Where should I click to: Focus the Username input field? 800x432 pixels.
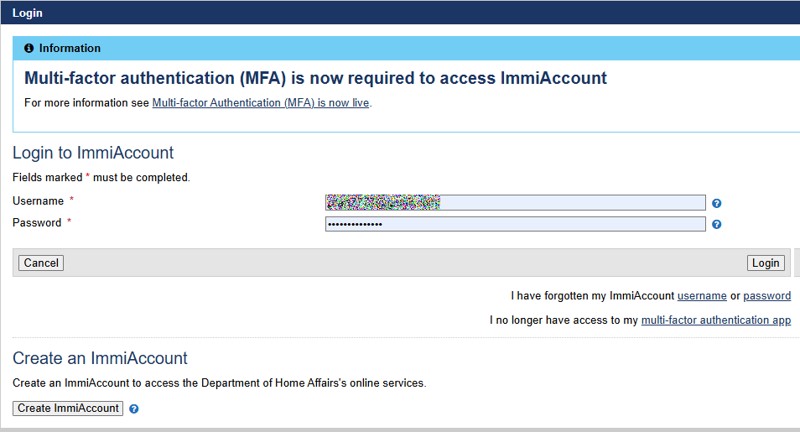pos(515,202)
